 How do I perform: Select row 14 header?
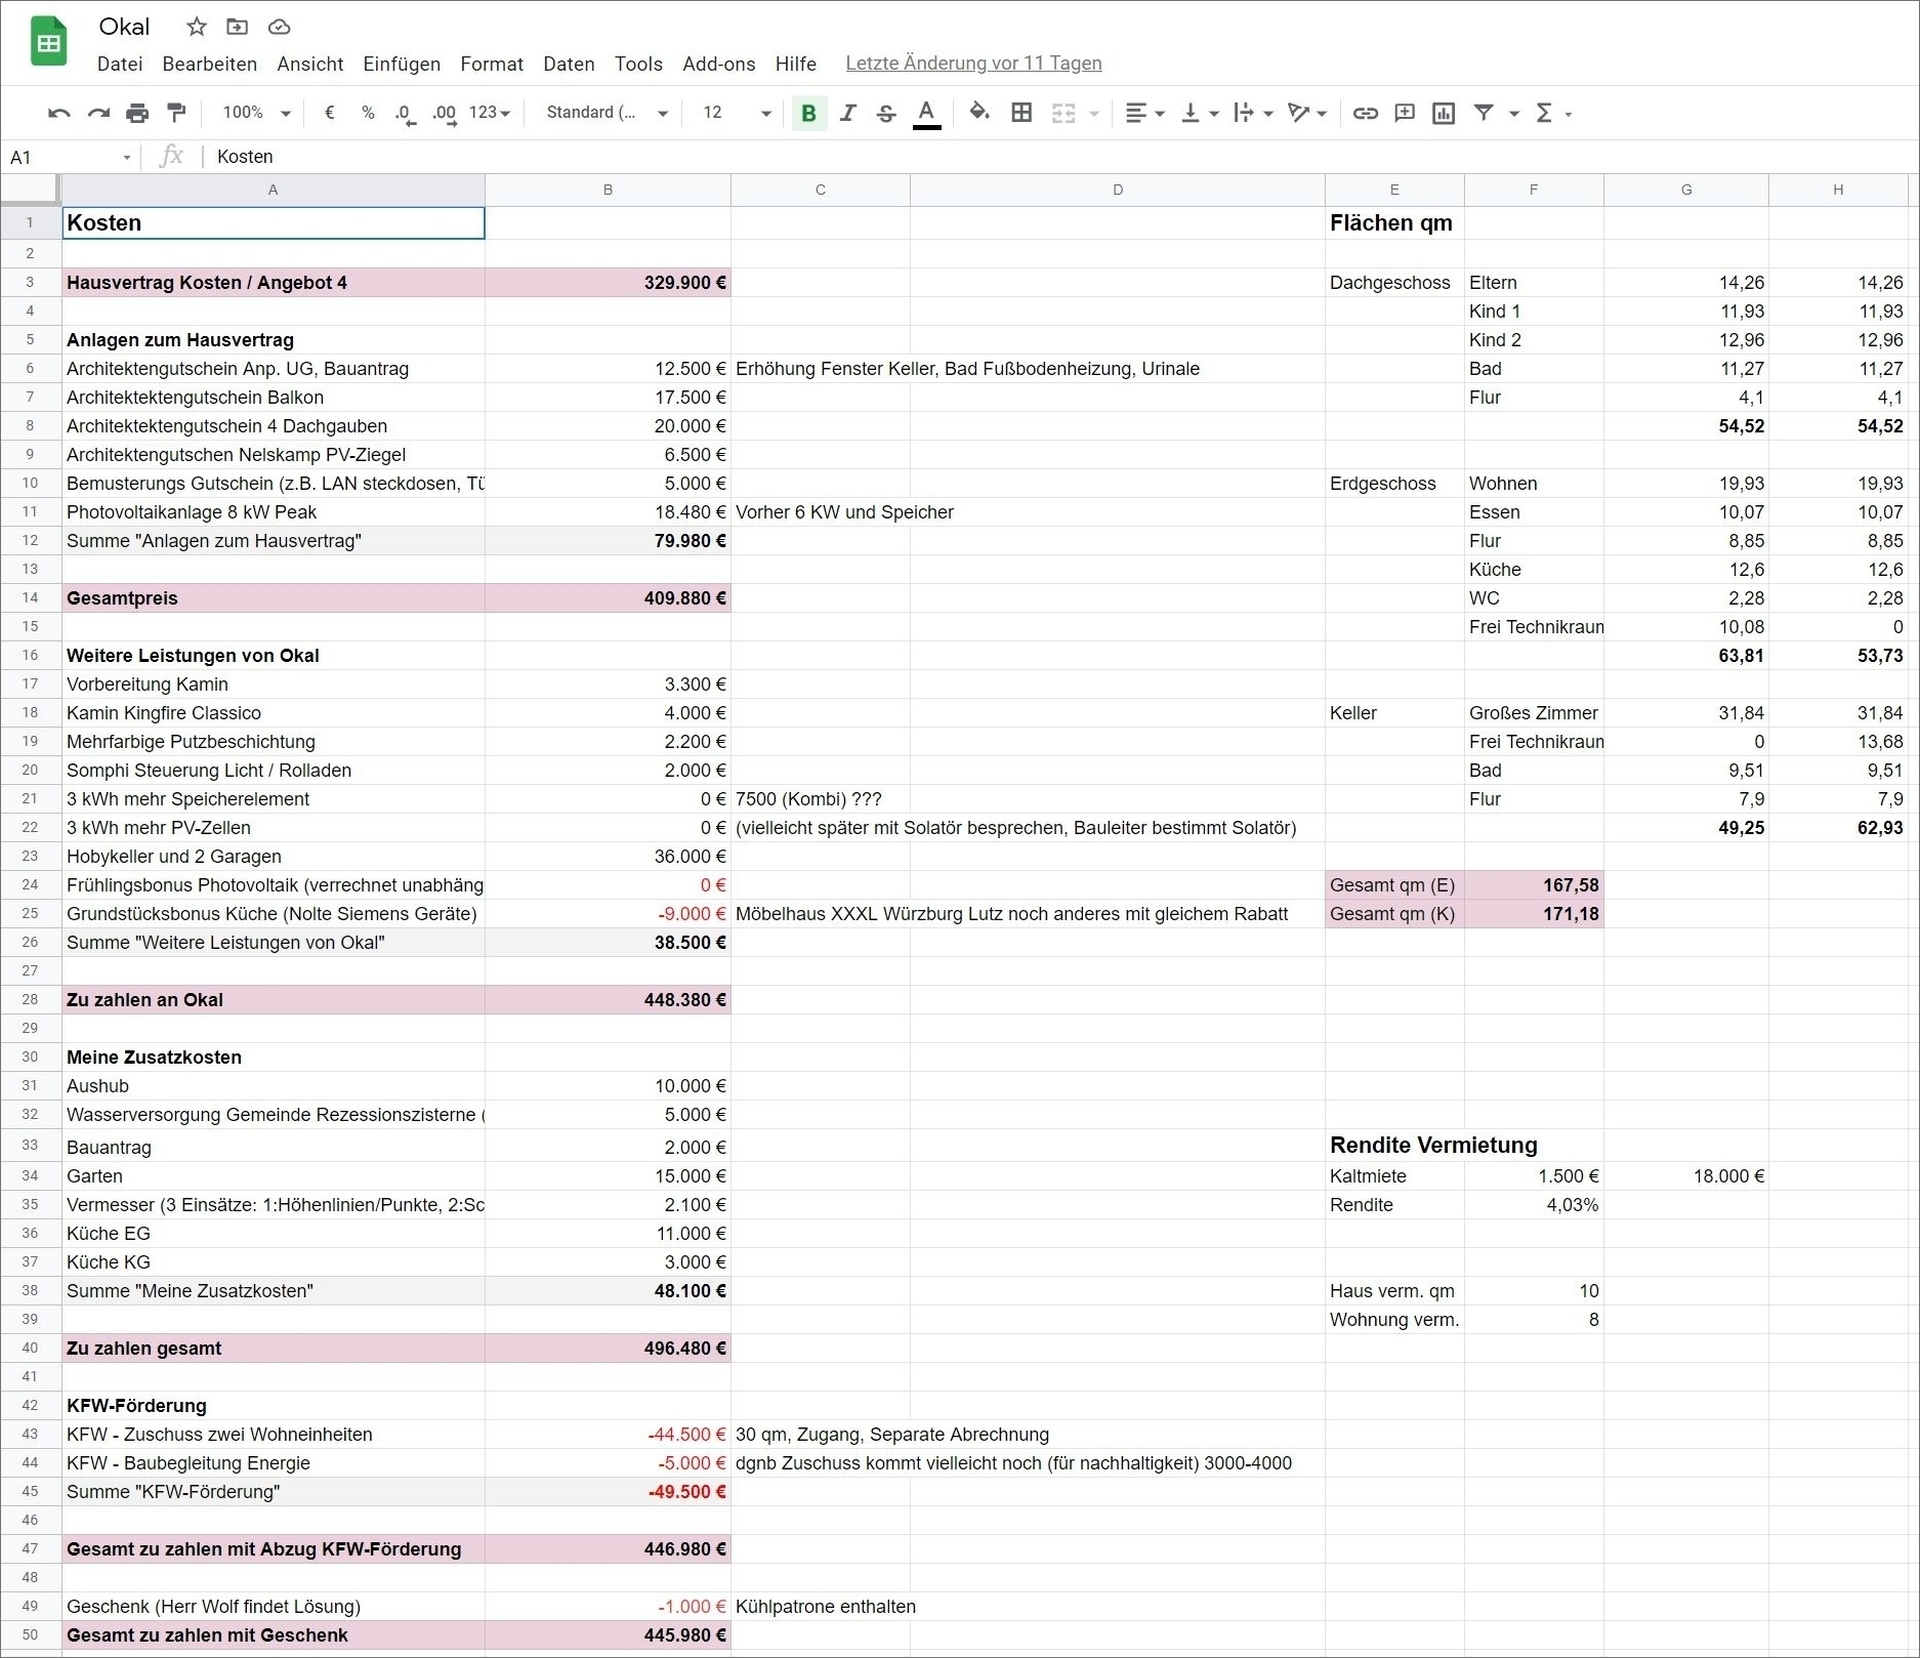30,598
